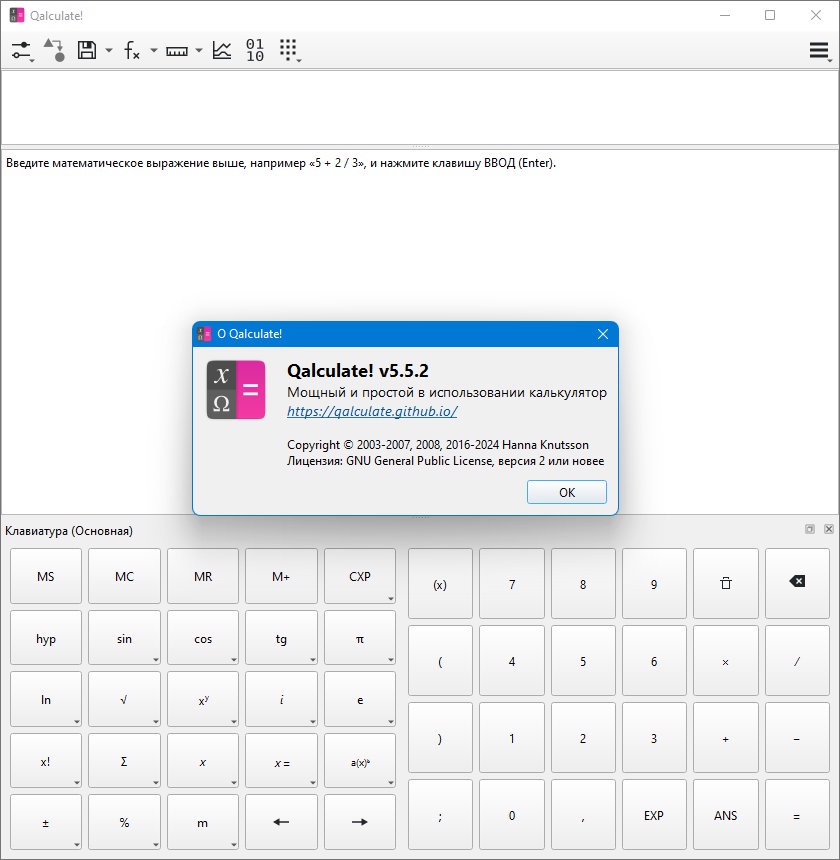Toggle the hyp hyperbolic mode key
The height and width of the screenshot is (860, 840).
point(46,637)
